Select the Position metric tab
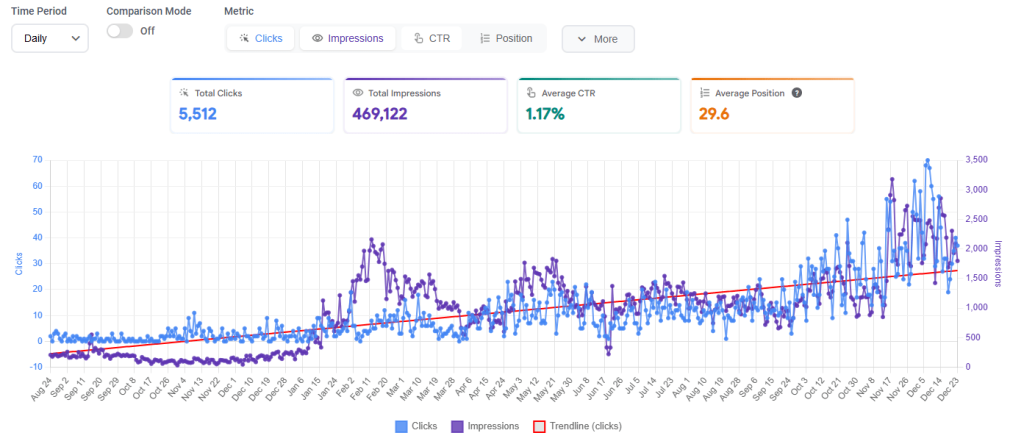 (506, 39)
